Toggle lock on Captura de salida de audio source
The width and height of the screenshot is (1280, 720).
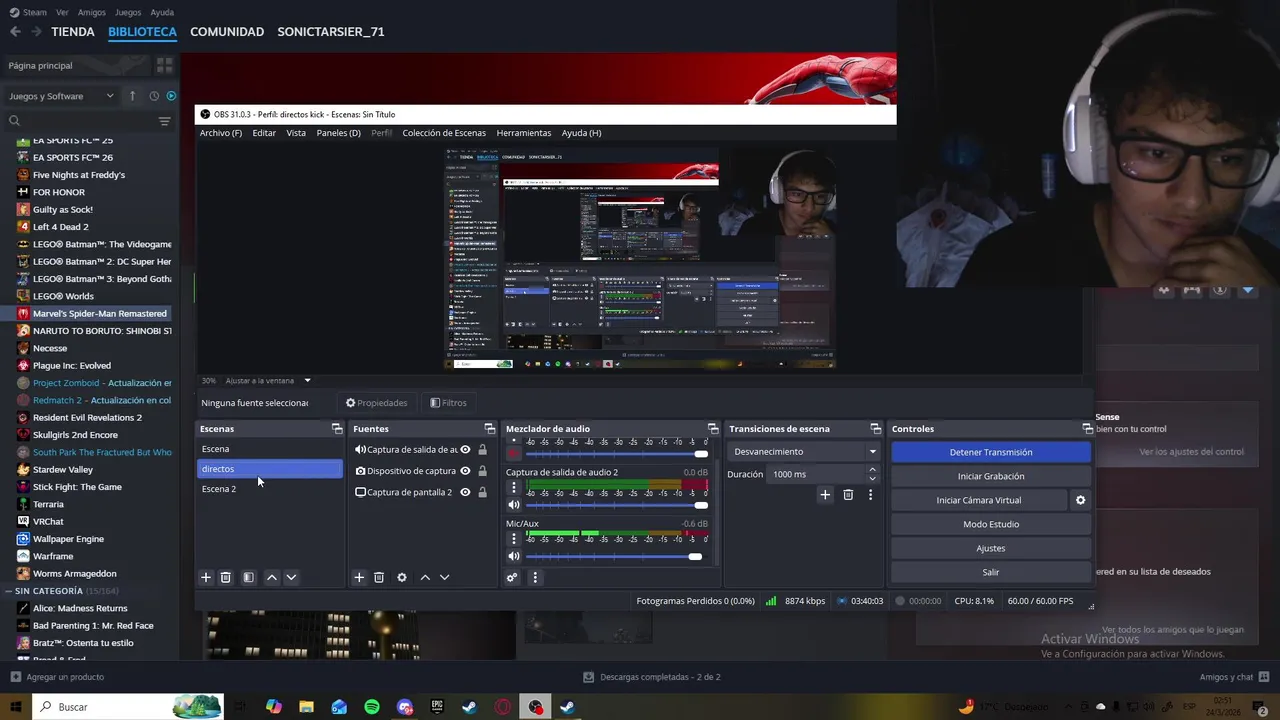tap(482, 450)
